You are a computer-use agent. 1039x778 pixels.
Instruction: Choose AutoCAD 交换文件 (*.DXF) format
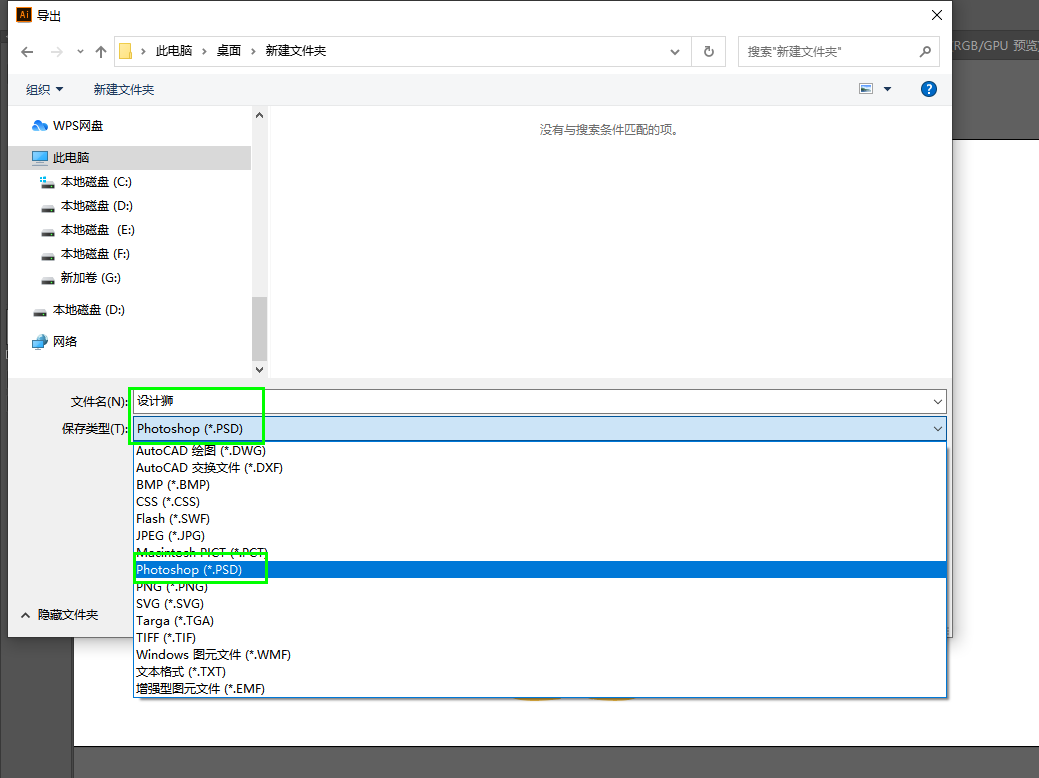pos(539,468)
